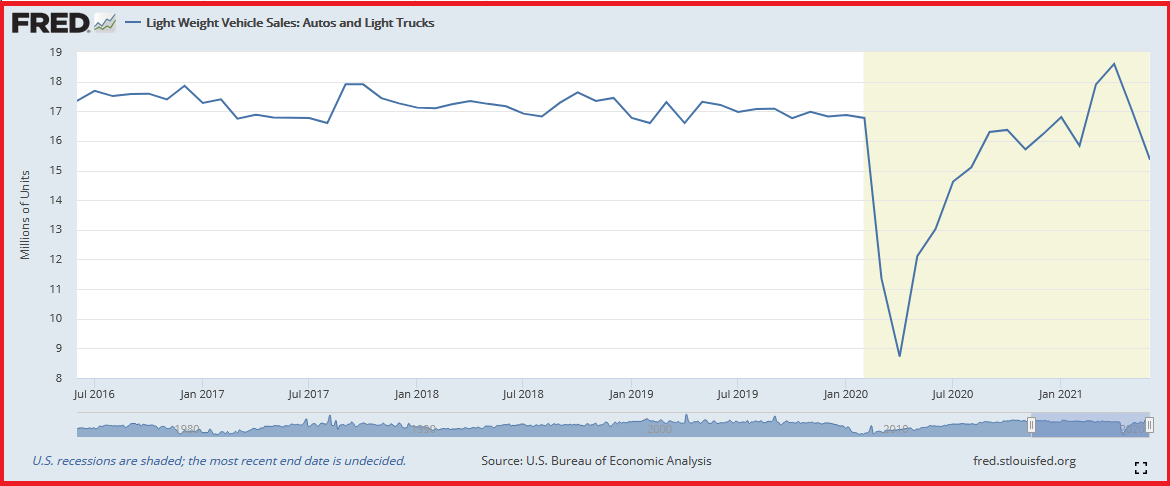This screenshot has height=486, width=1170.
Task: Click the left handle of the range navigator
Action: (x=1031, y=425)
